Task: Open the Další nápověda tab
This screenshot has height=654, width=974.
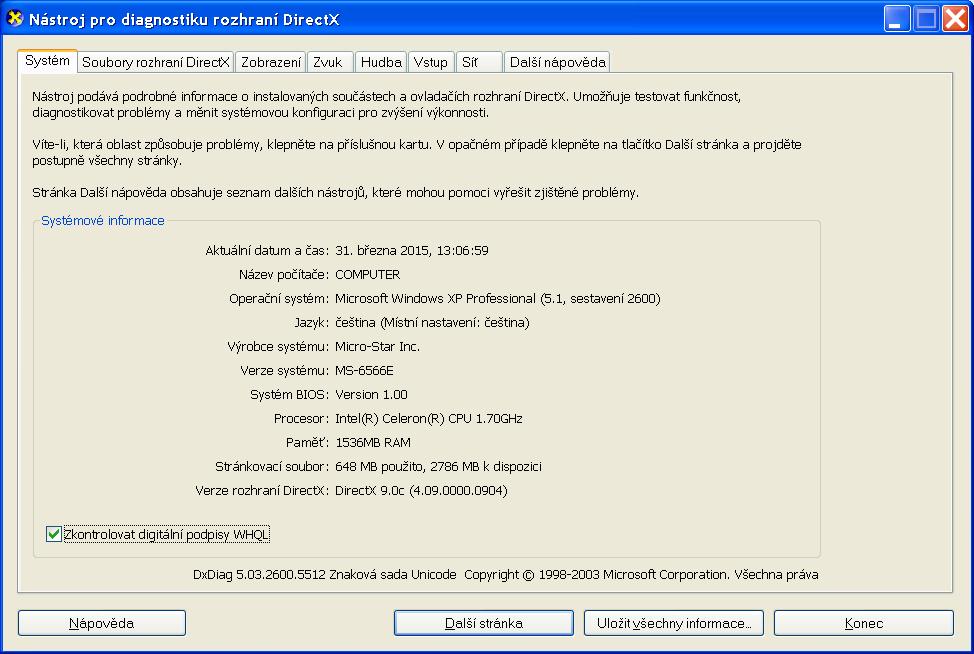Action: (x=557, y=62)
